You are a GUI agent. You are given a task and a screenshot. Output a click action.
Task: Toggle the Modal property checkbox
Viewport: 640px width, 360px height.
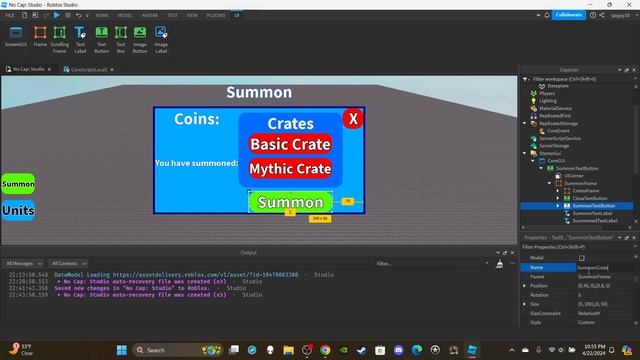click(x=582, y=258)
